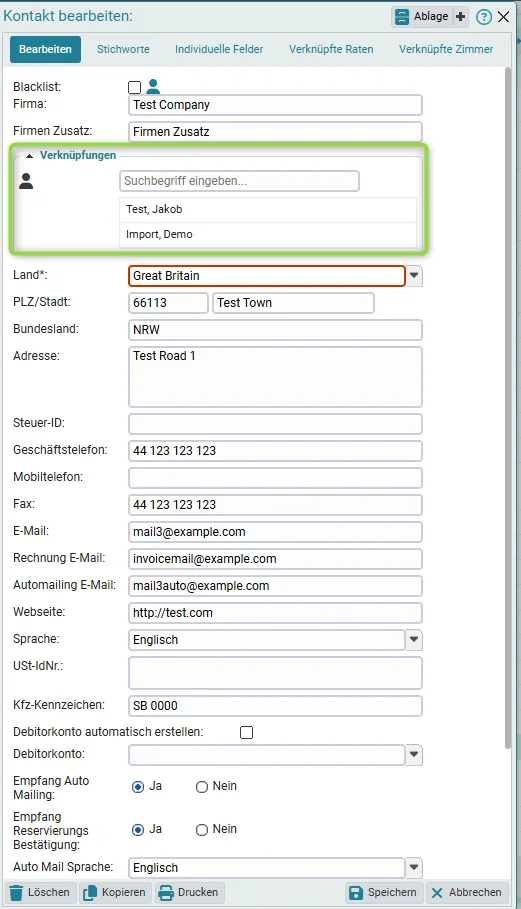Click E-Mail field mail3@example.com
The width and height of the screenshot is (521, 909).
(x=275, y=532)
